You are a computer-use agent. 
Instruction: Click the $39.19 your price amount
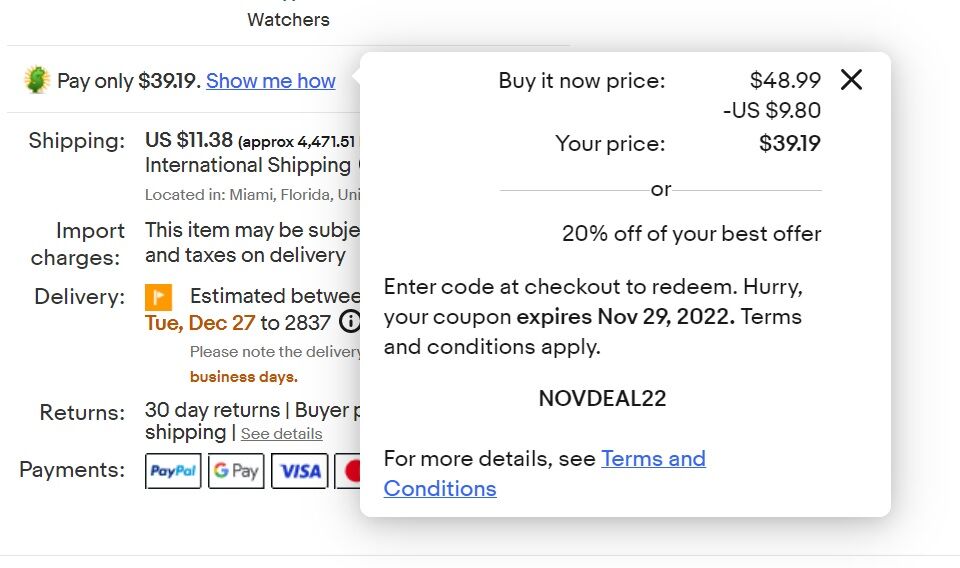789,144
